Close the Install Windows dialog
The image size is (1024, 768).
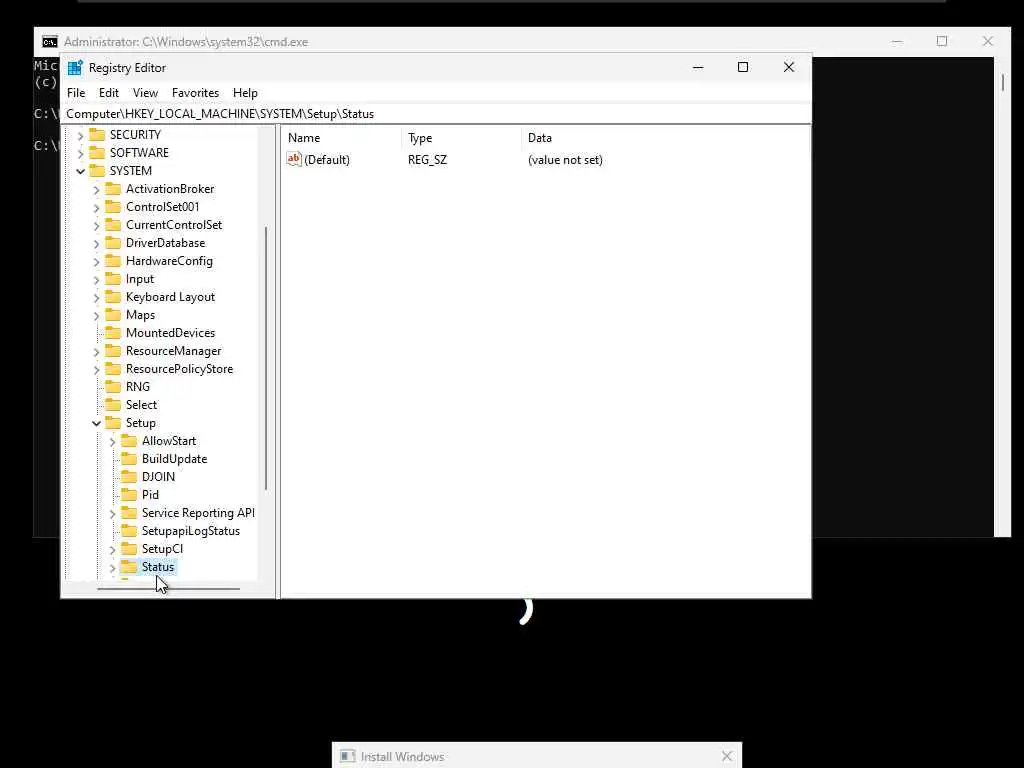[727, 756]
